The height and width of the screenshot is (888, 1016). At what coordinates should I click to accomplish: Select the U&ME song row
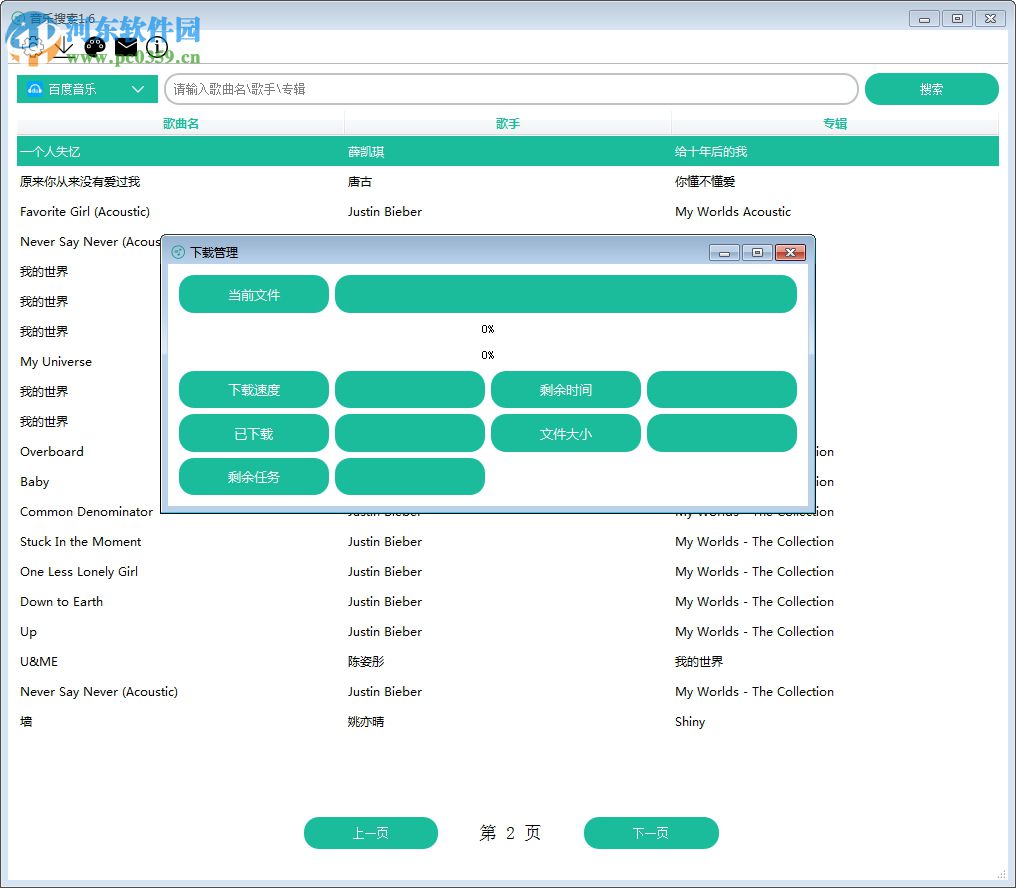click(x=39, y=662)
